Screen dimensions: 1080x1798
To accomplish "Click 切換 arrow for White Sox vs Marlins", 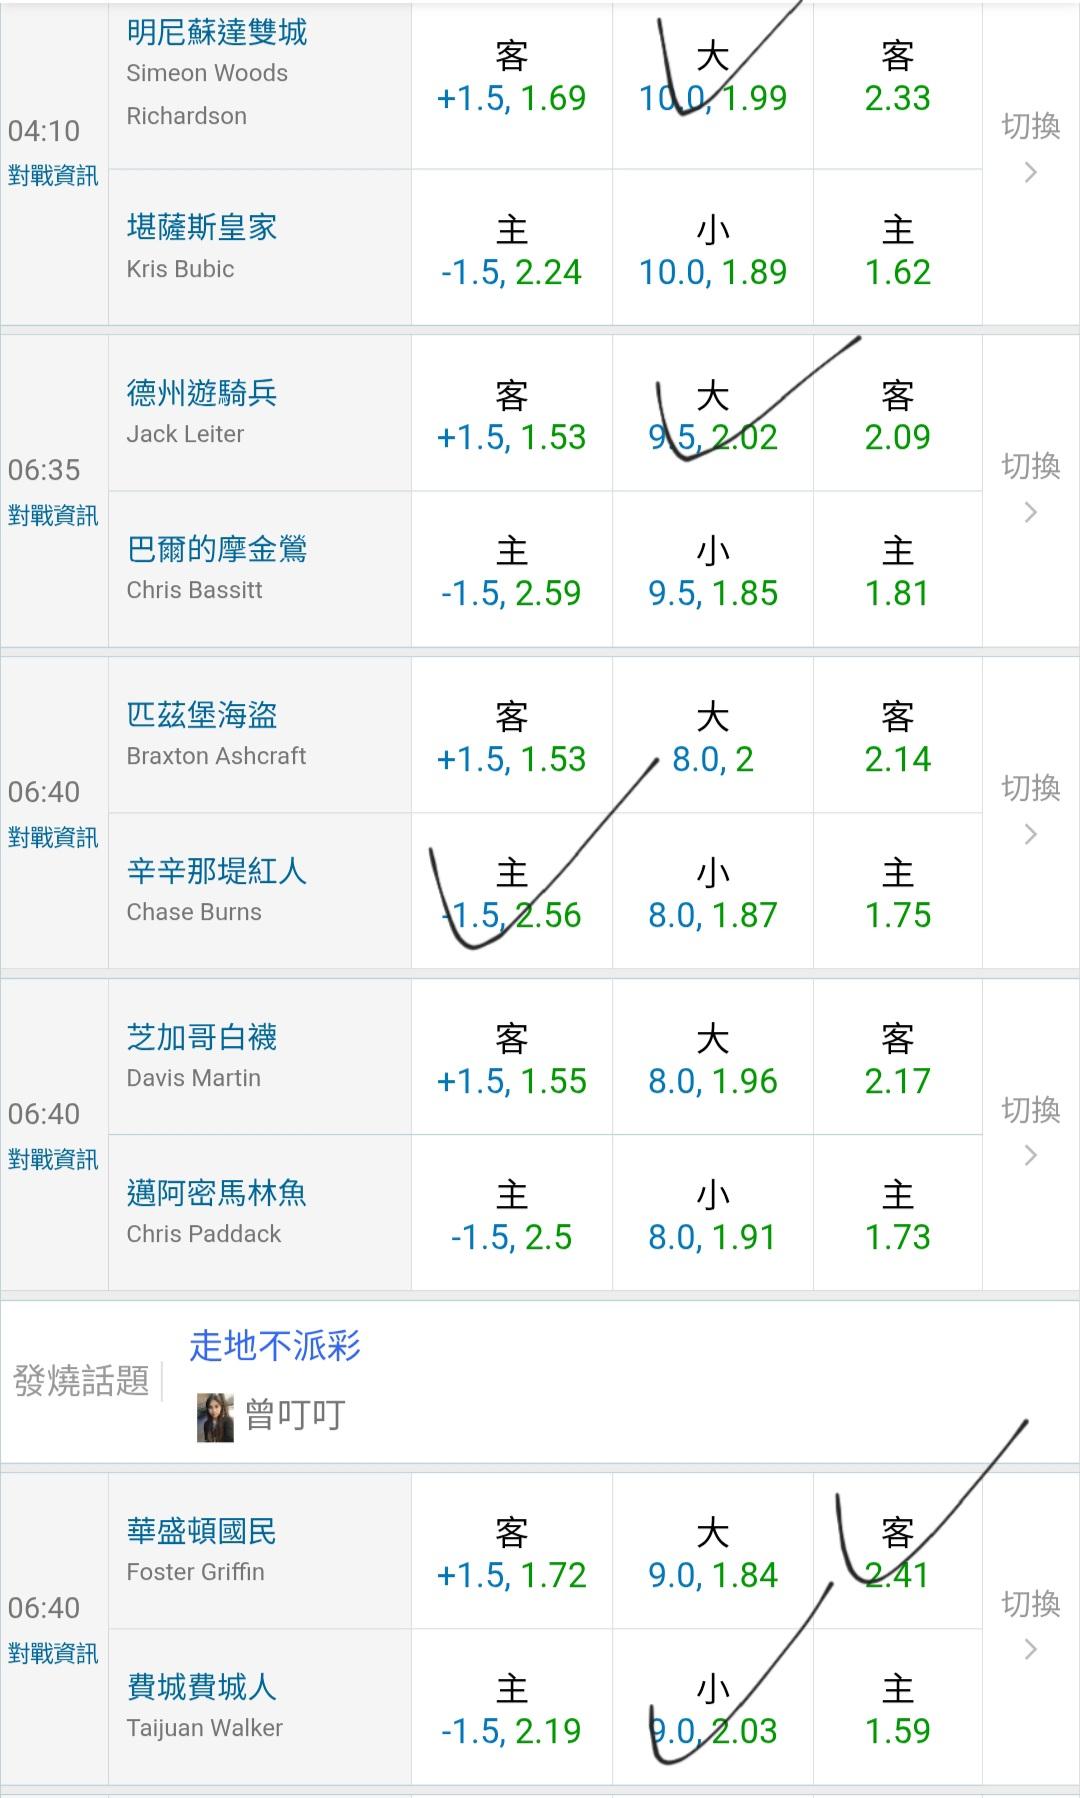I will pos(1030,1156).
